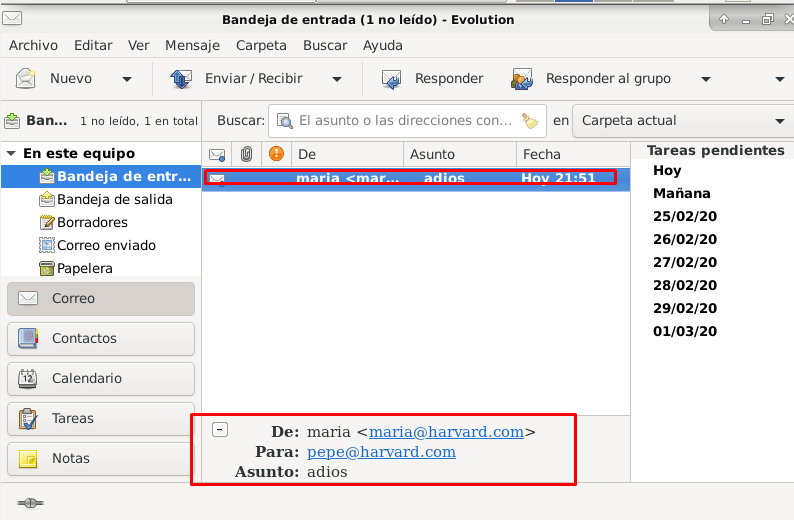The image size is (794, 520).
Task: Toggle the read status column header envelope
Action: coord(216,154)
